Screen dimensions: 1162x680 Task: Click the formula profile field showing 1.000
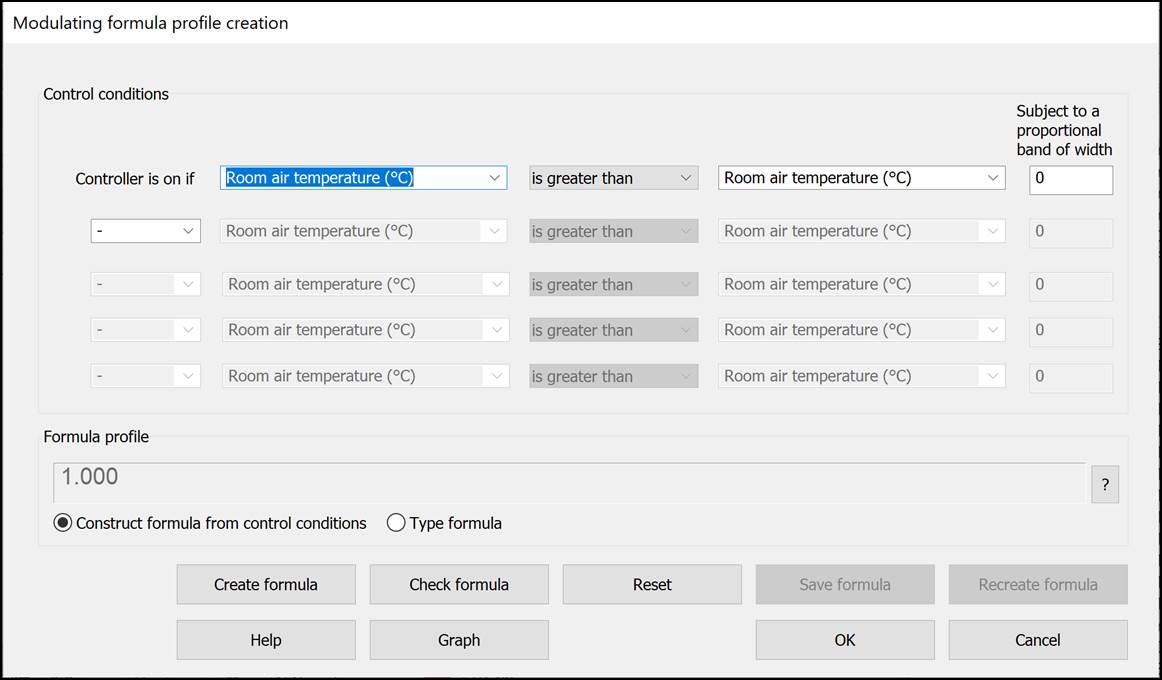click(x=569, y=483)
